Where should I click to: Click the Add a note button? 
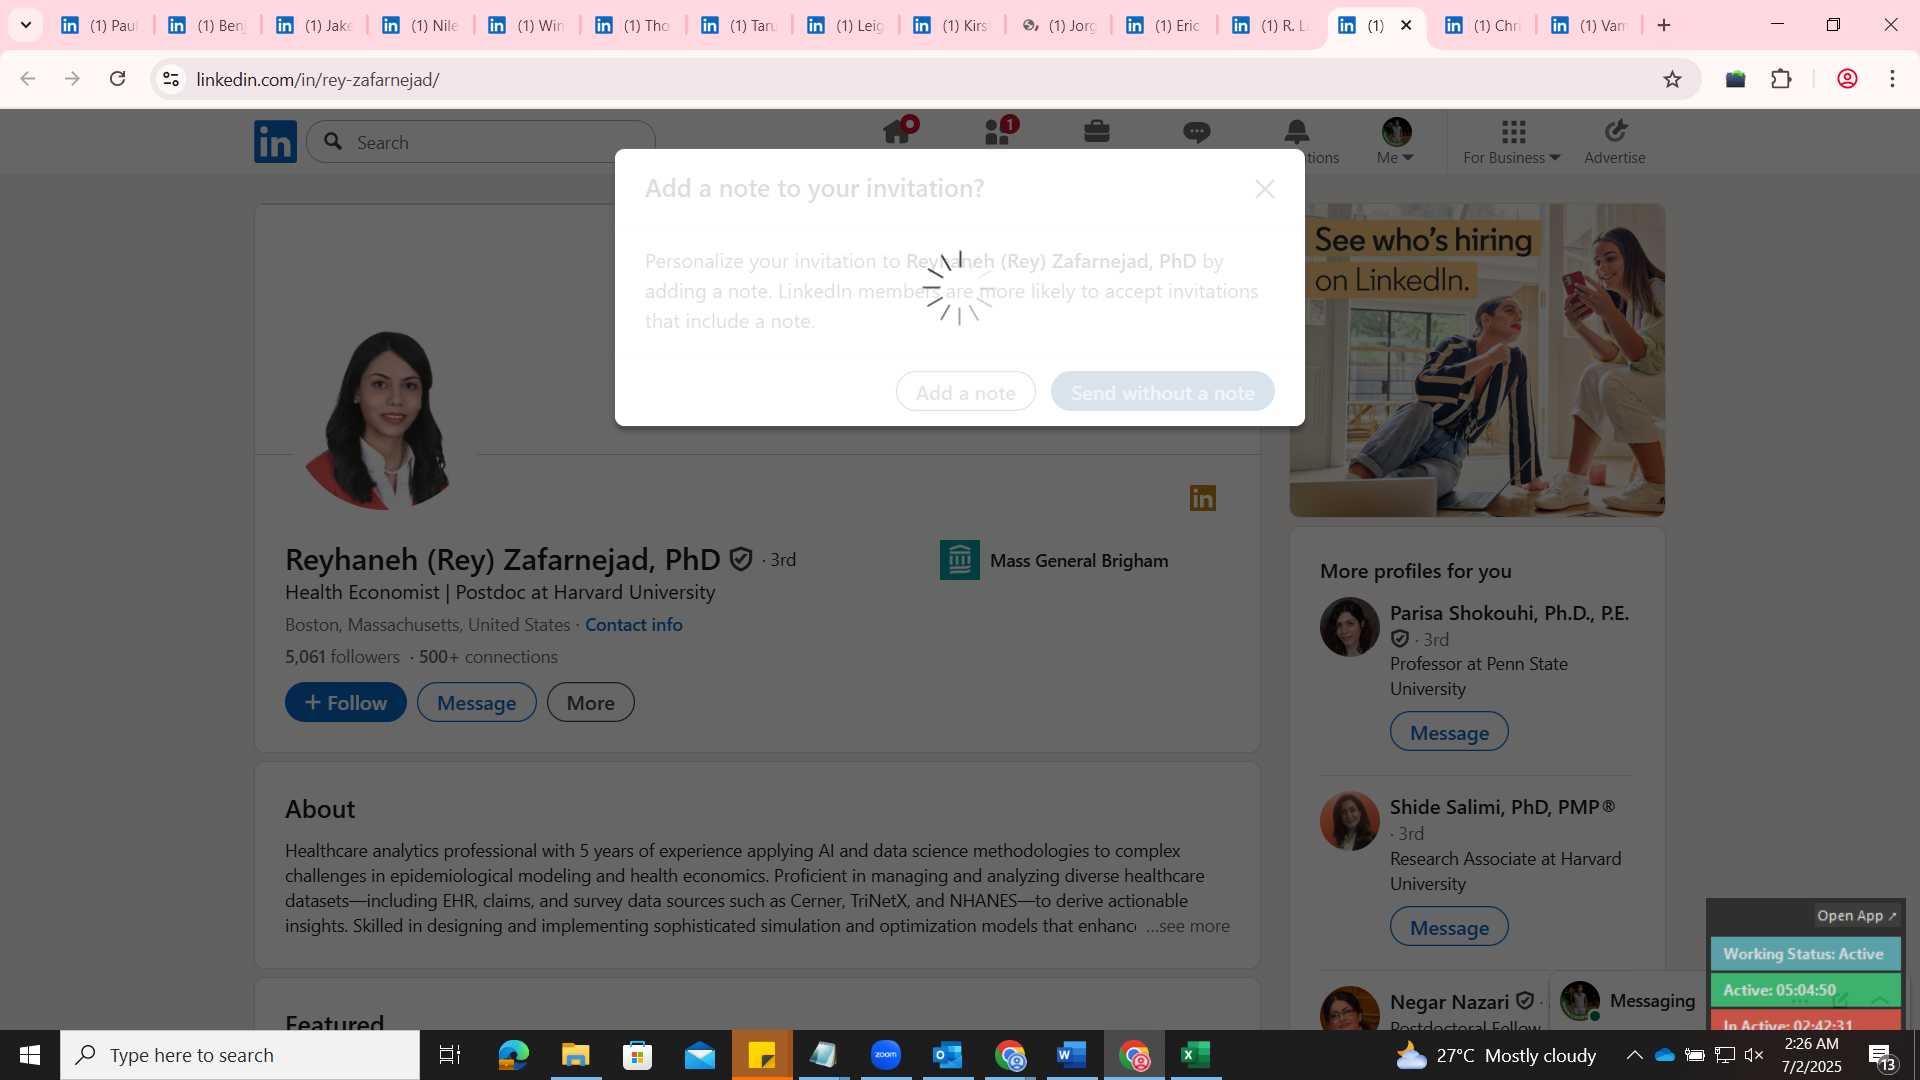click(x=966, y=392)
